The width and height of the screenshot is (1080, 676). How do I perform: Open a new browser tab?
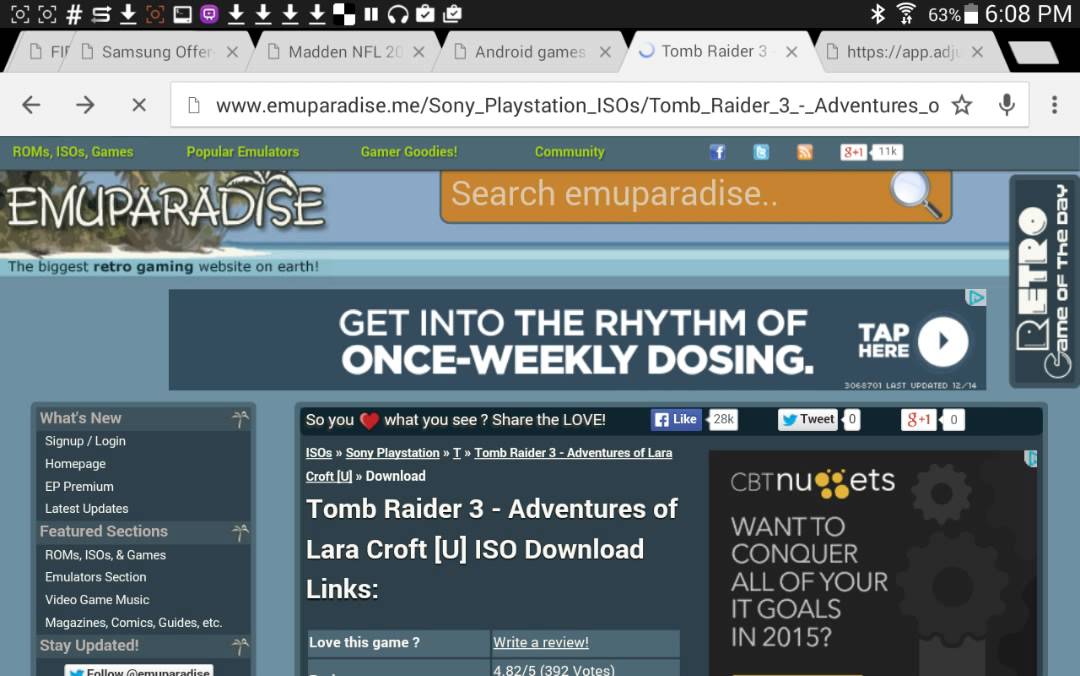click(1032, 52)
